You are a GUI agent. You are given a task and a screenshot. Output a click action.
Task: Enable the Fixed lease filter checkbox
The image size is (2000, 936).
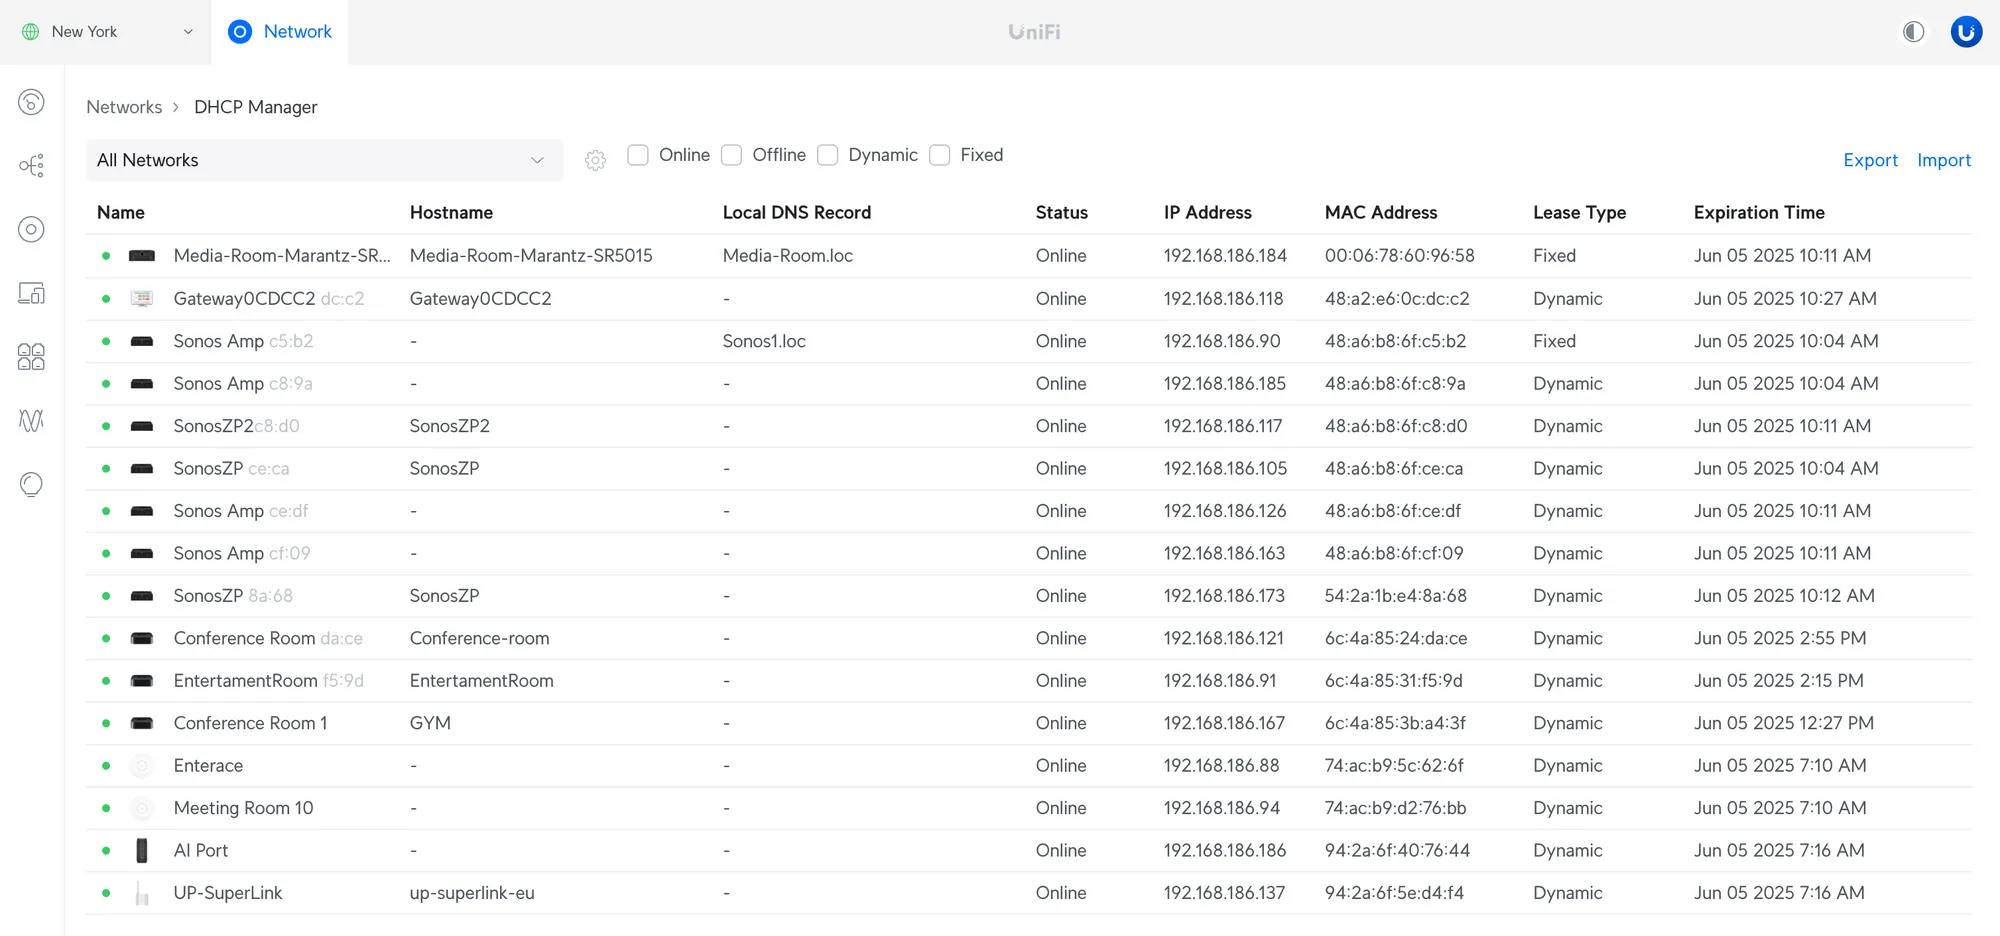pos(939,155)
